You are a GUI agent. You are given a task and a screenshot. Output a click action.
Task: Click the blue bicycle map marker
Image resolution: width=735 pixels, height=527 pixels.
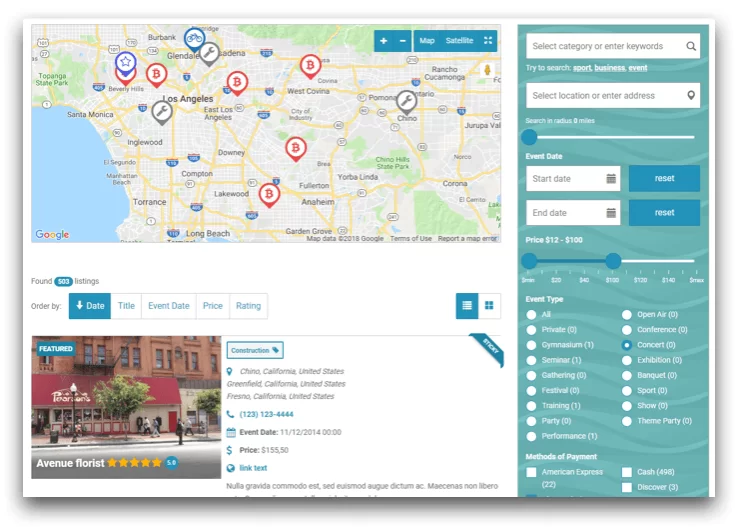(x=194, y=38)
